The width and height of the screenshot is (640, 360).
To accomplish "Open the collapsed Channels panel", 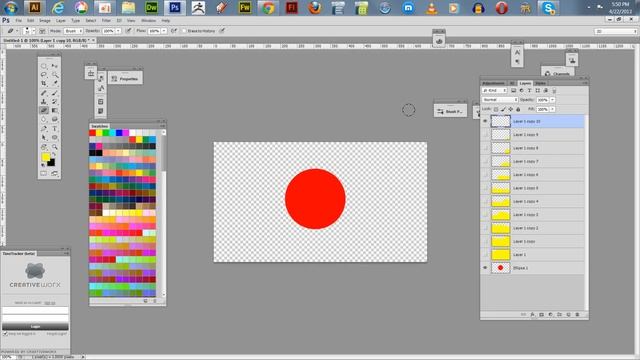I will pos(558,73).
